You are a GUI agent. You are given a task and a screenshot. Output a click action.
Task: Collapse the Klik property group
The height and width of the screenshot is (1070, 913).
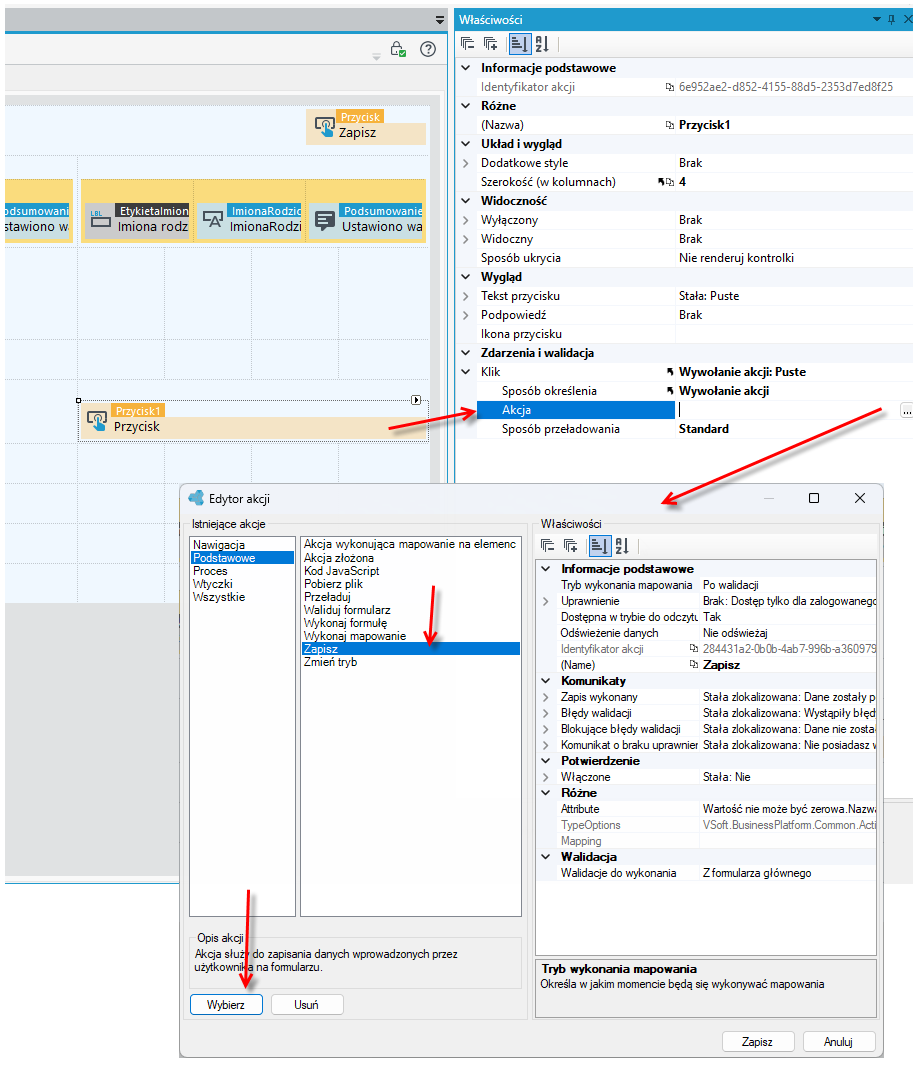(466, 372)
